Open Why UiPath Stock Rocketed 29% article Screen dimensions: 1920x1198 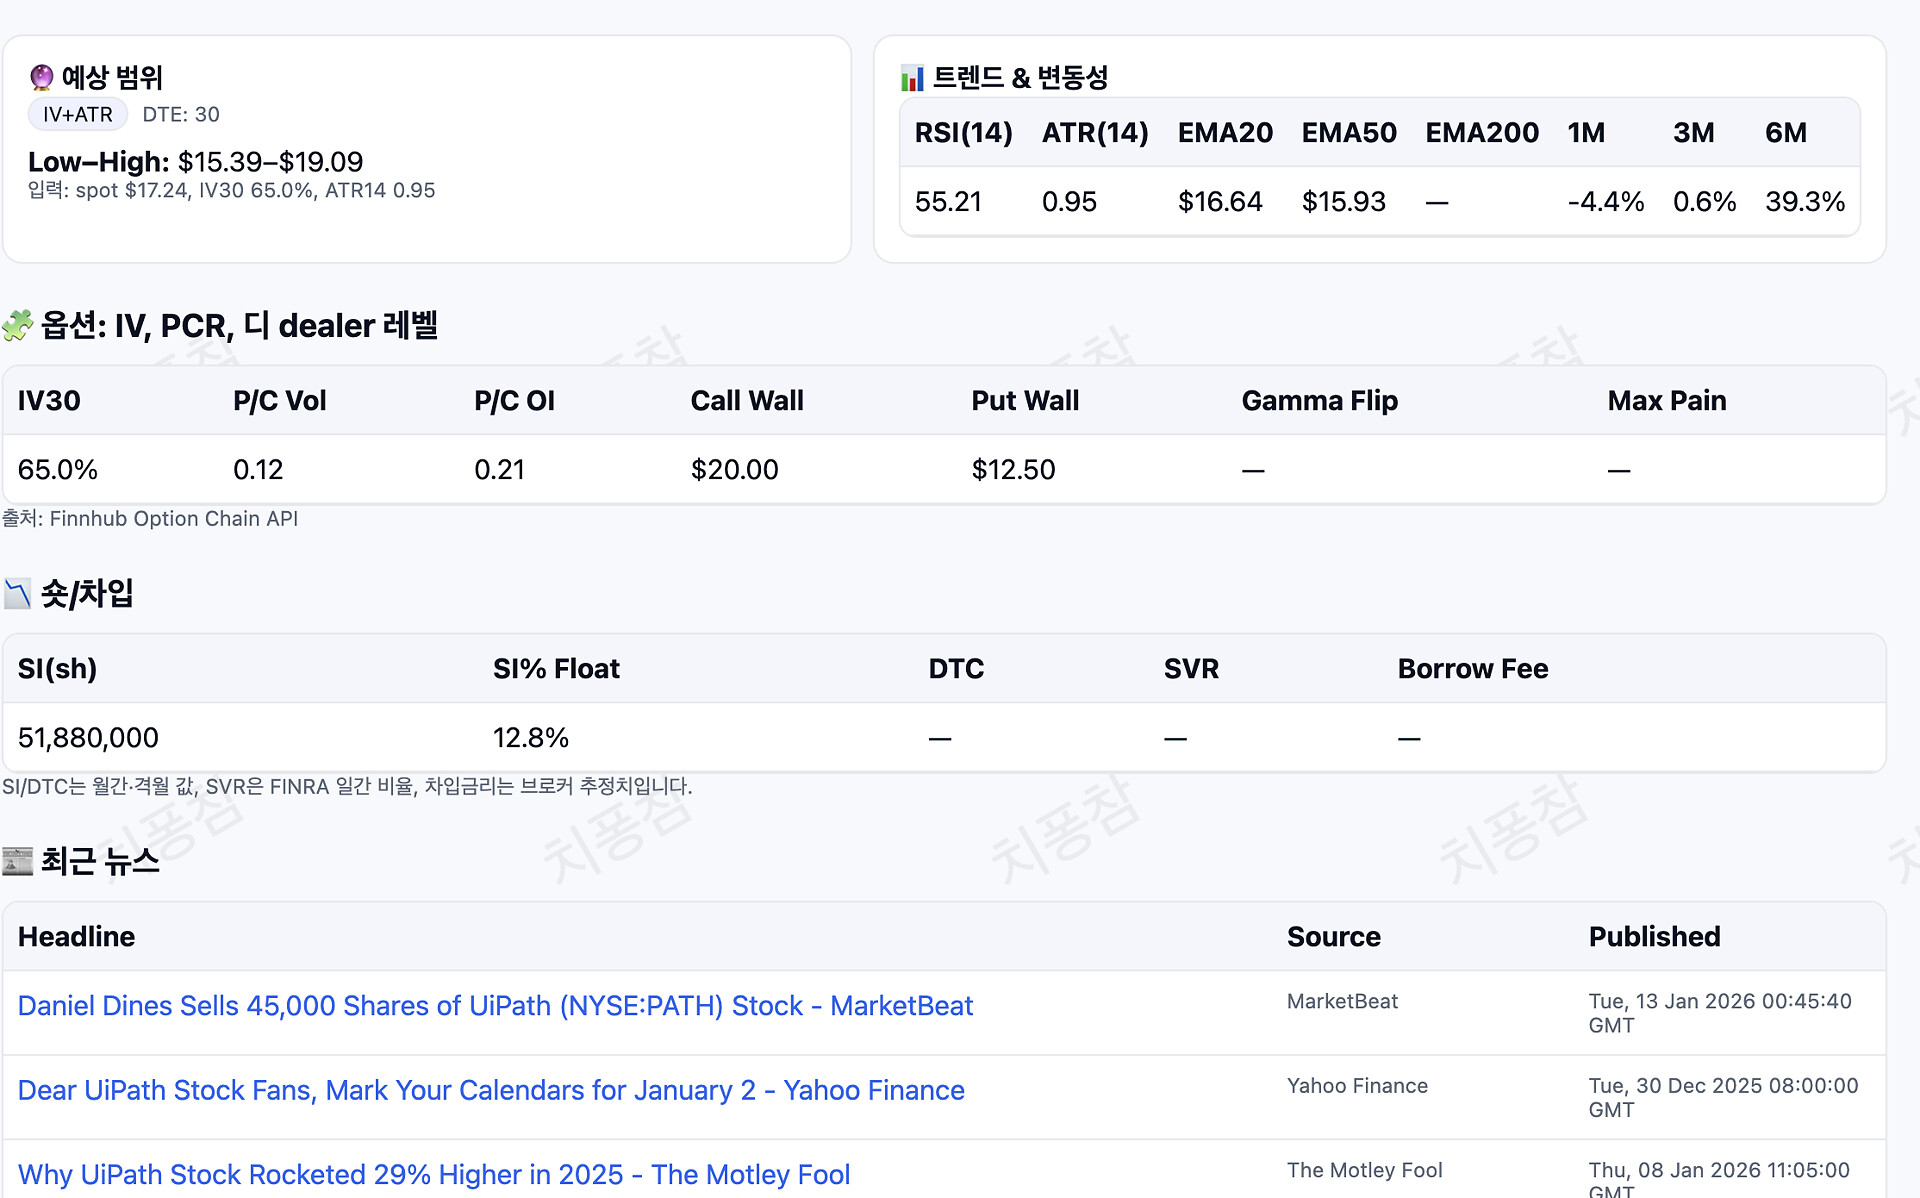[x=434, y=1174]
